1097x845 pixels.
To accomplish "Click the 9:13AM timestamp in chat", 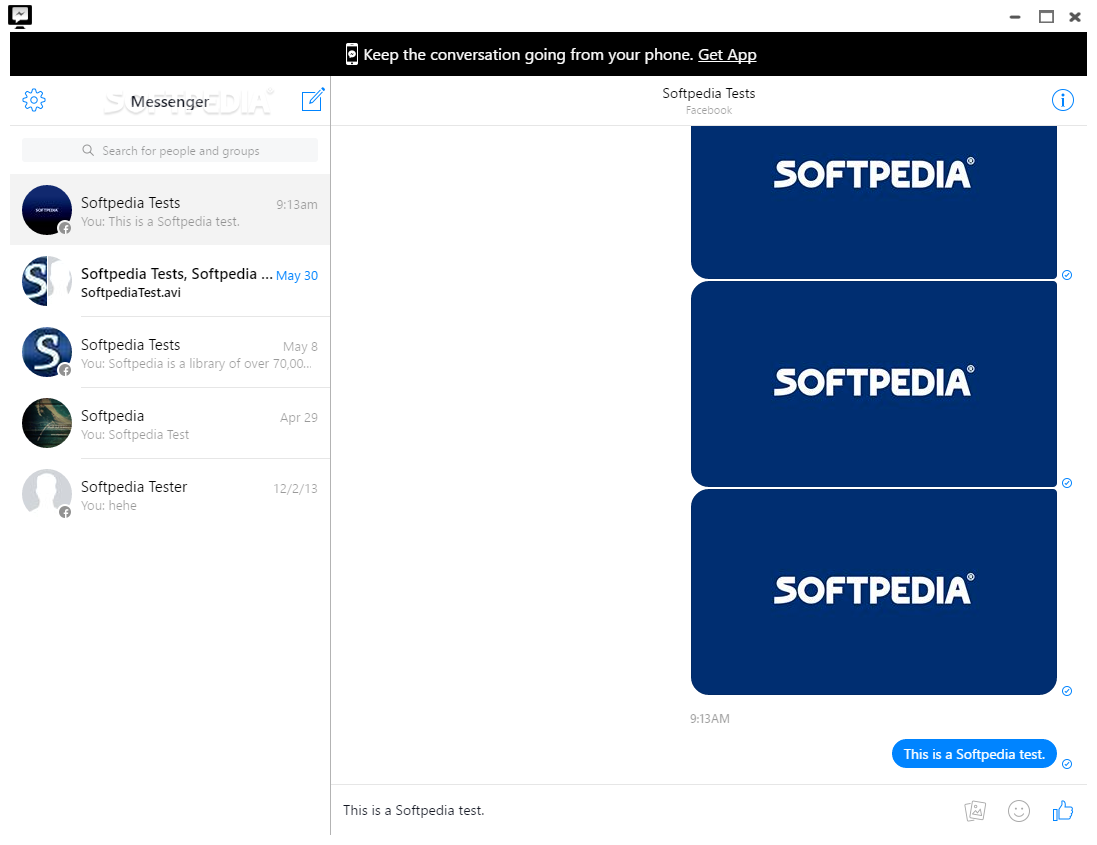I will pyautogui.click(x=709, y=718).
